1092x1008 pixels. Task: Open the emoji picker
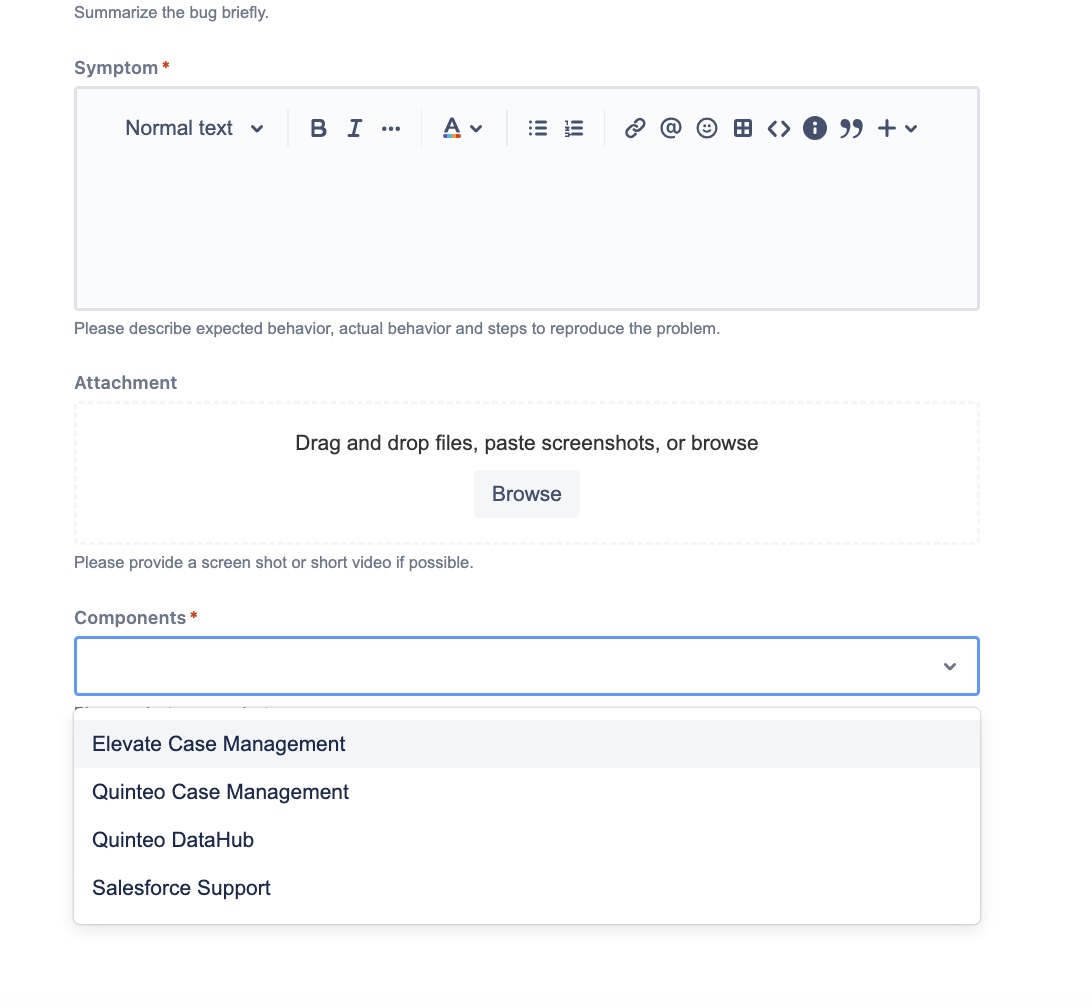[707, 128]
